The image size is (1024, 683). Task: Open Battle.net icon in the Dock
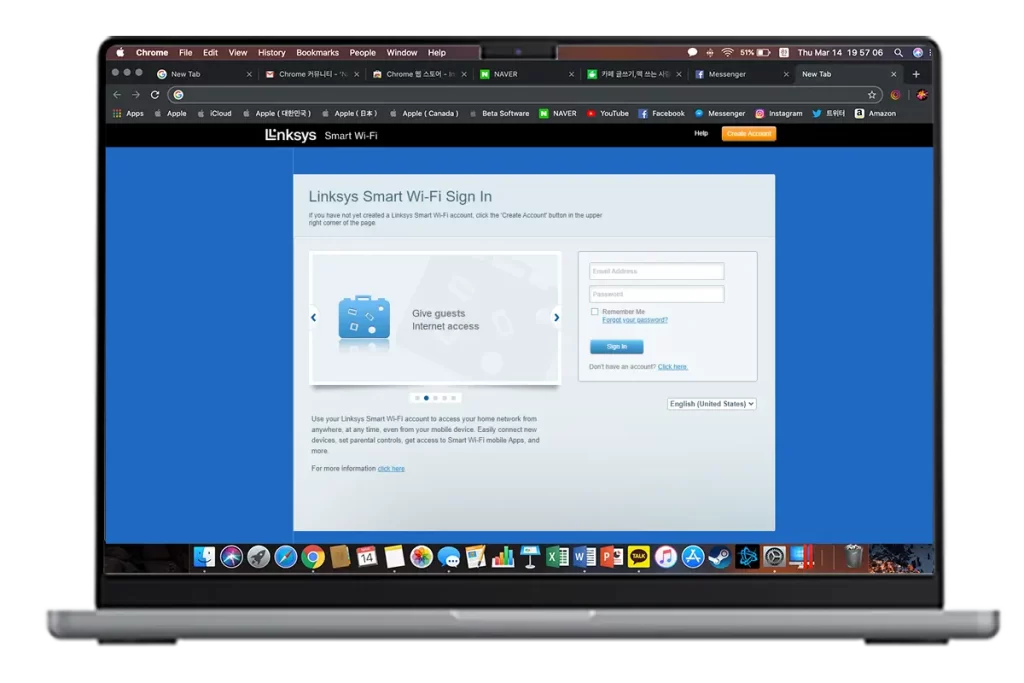tap(747, 557)
